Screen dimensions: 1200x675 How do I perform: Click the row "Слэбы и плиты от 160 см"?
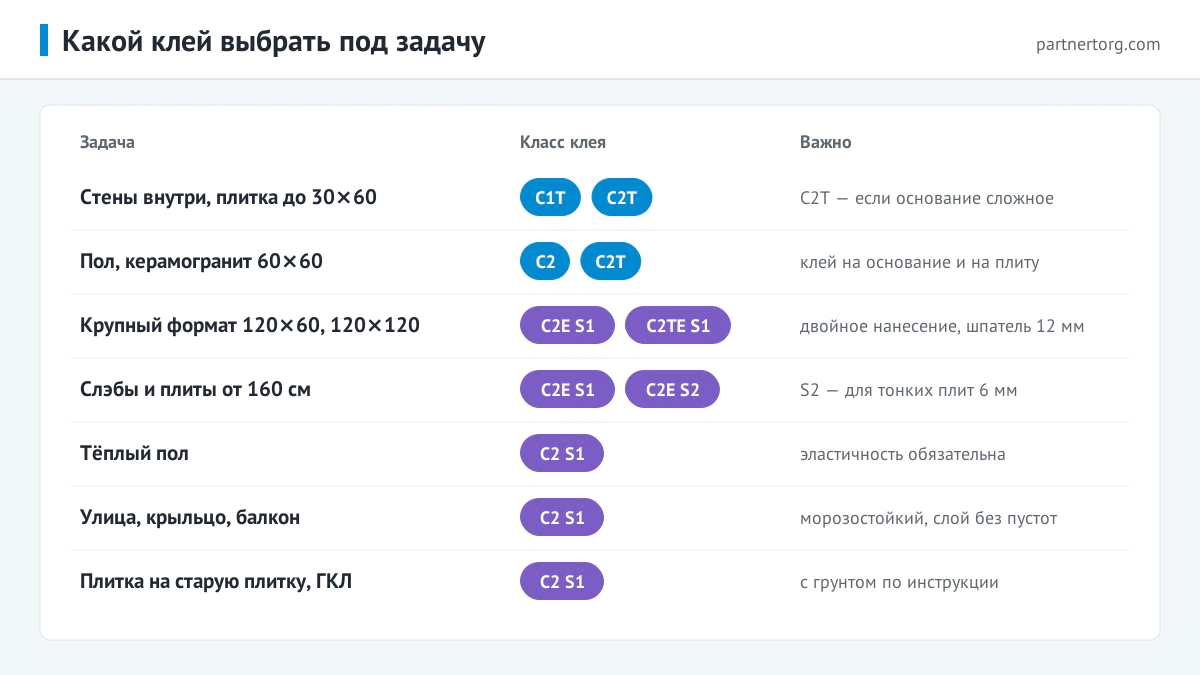click(600, 390)
